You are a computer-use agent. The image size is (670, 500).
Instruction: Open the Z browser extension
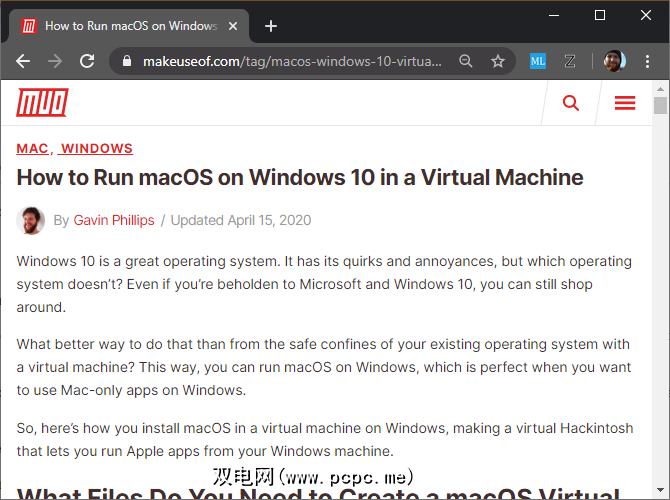point(570,61)
